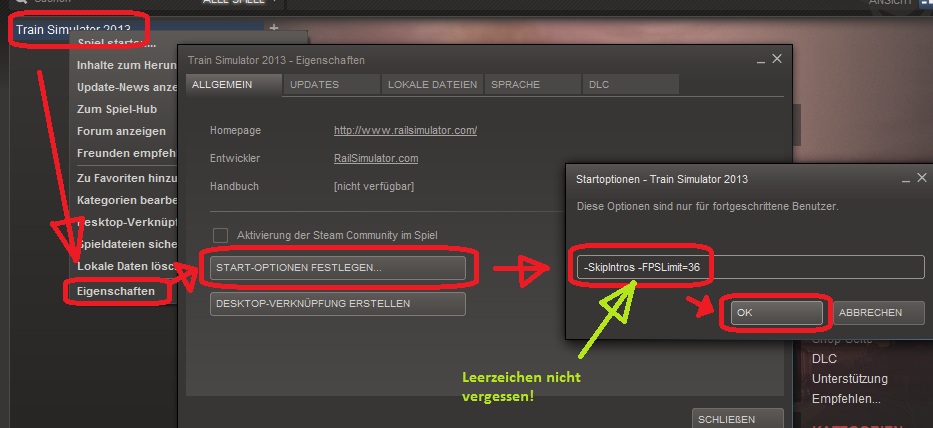Image resolution: width=933 pixels, height=428 pixels.
Task: Minimize the Startoptionen dialog
Action: tap(906, 179)
